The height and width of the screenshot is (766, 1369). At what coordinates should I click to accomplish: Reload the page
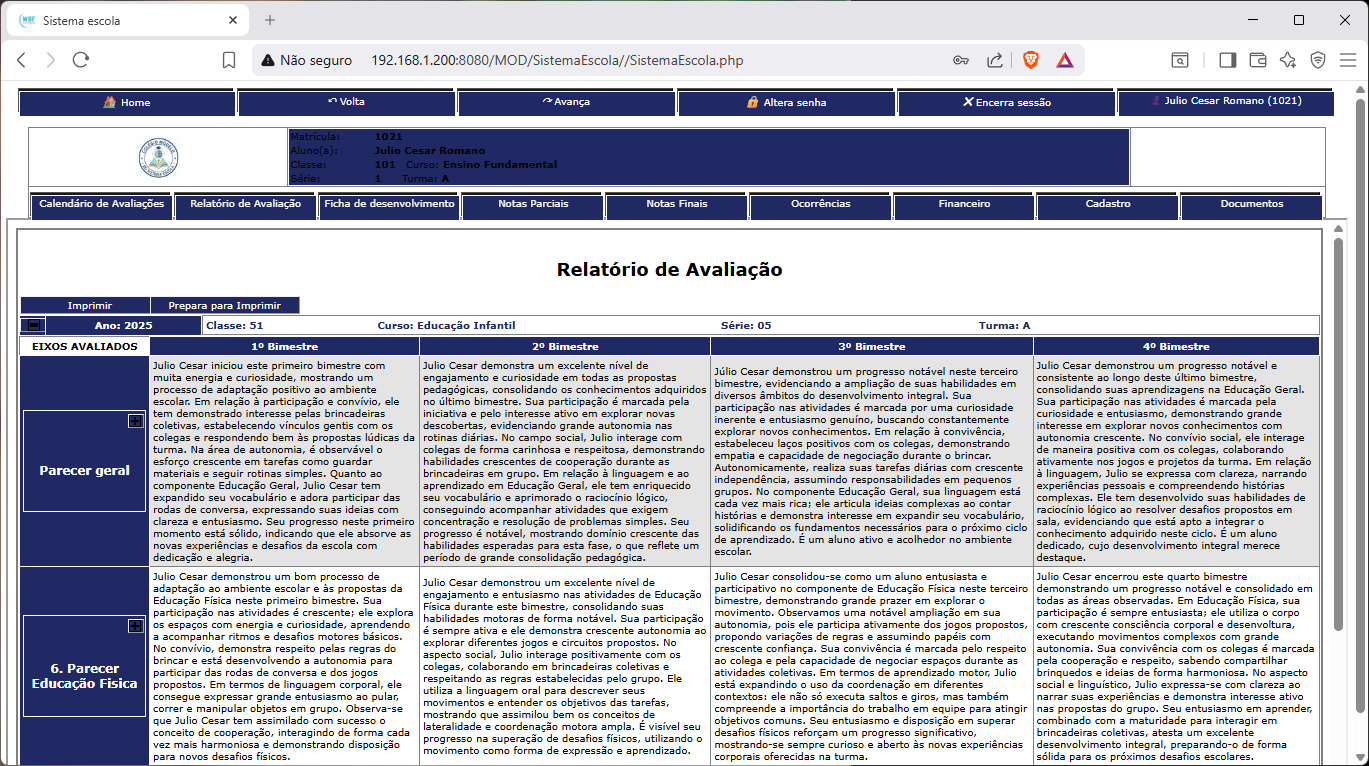point(81,60)
